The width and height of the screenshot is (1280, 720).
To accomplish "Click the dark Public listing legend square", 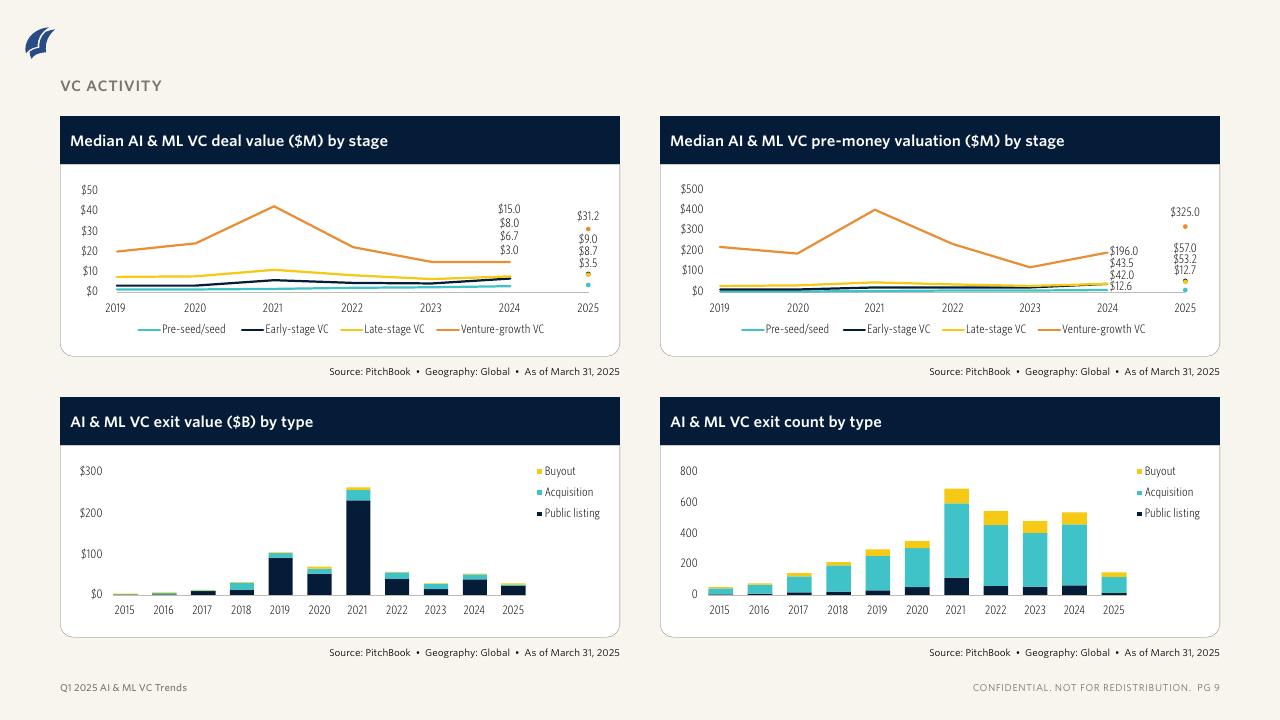I will 538,513.
